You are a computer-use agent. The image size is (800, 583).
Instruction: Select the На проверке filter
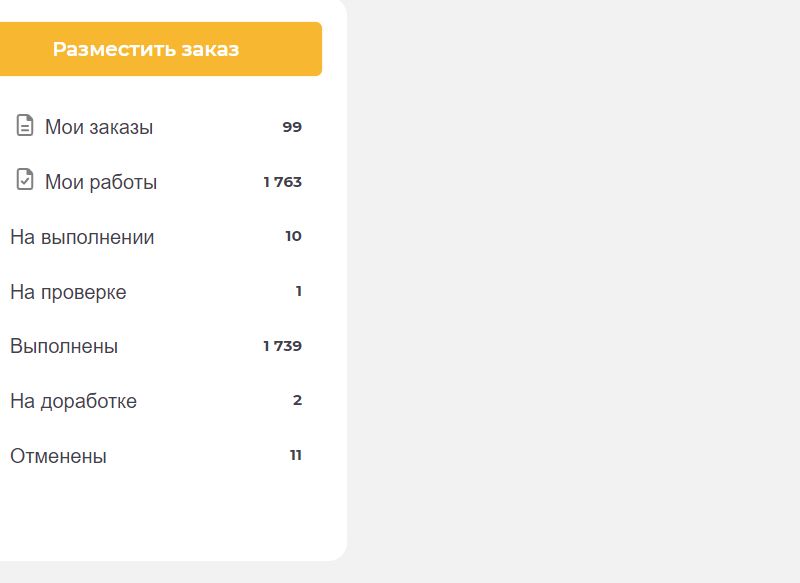point(68,293)
